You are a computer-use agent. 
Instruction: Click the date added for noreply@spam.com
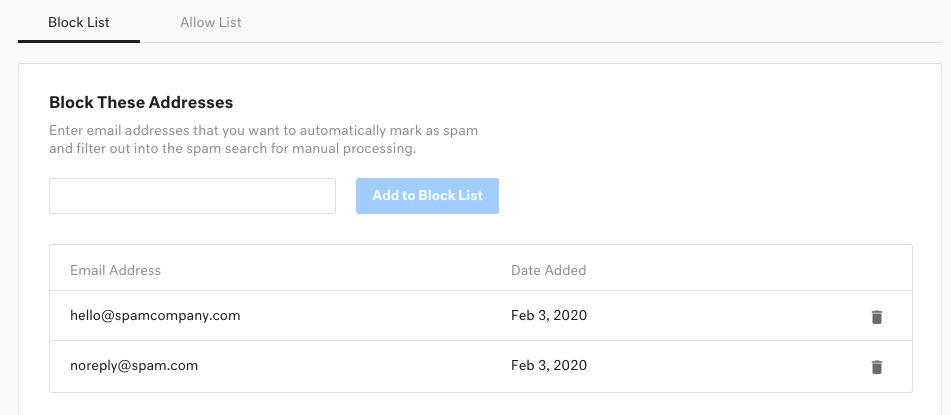(x=548, y=366)
